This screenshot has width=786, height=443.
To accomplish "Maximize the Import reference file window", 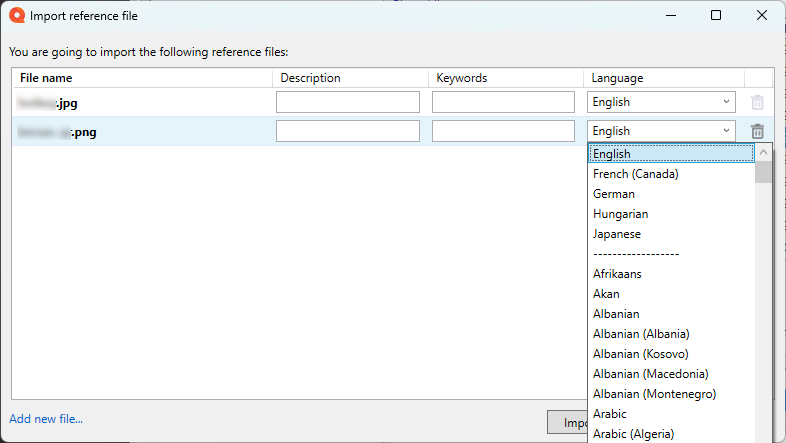I will click(716, 15).
